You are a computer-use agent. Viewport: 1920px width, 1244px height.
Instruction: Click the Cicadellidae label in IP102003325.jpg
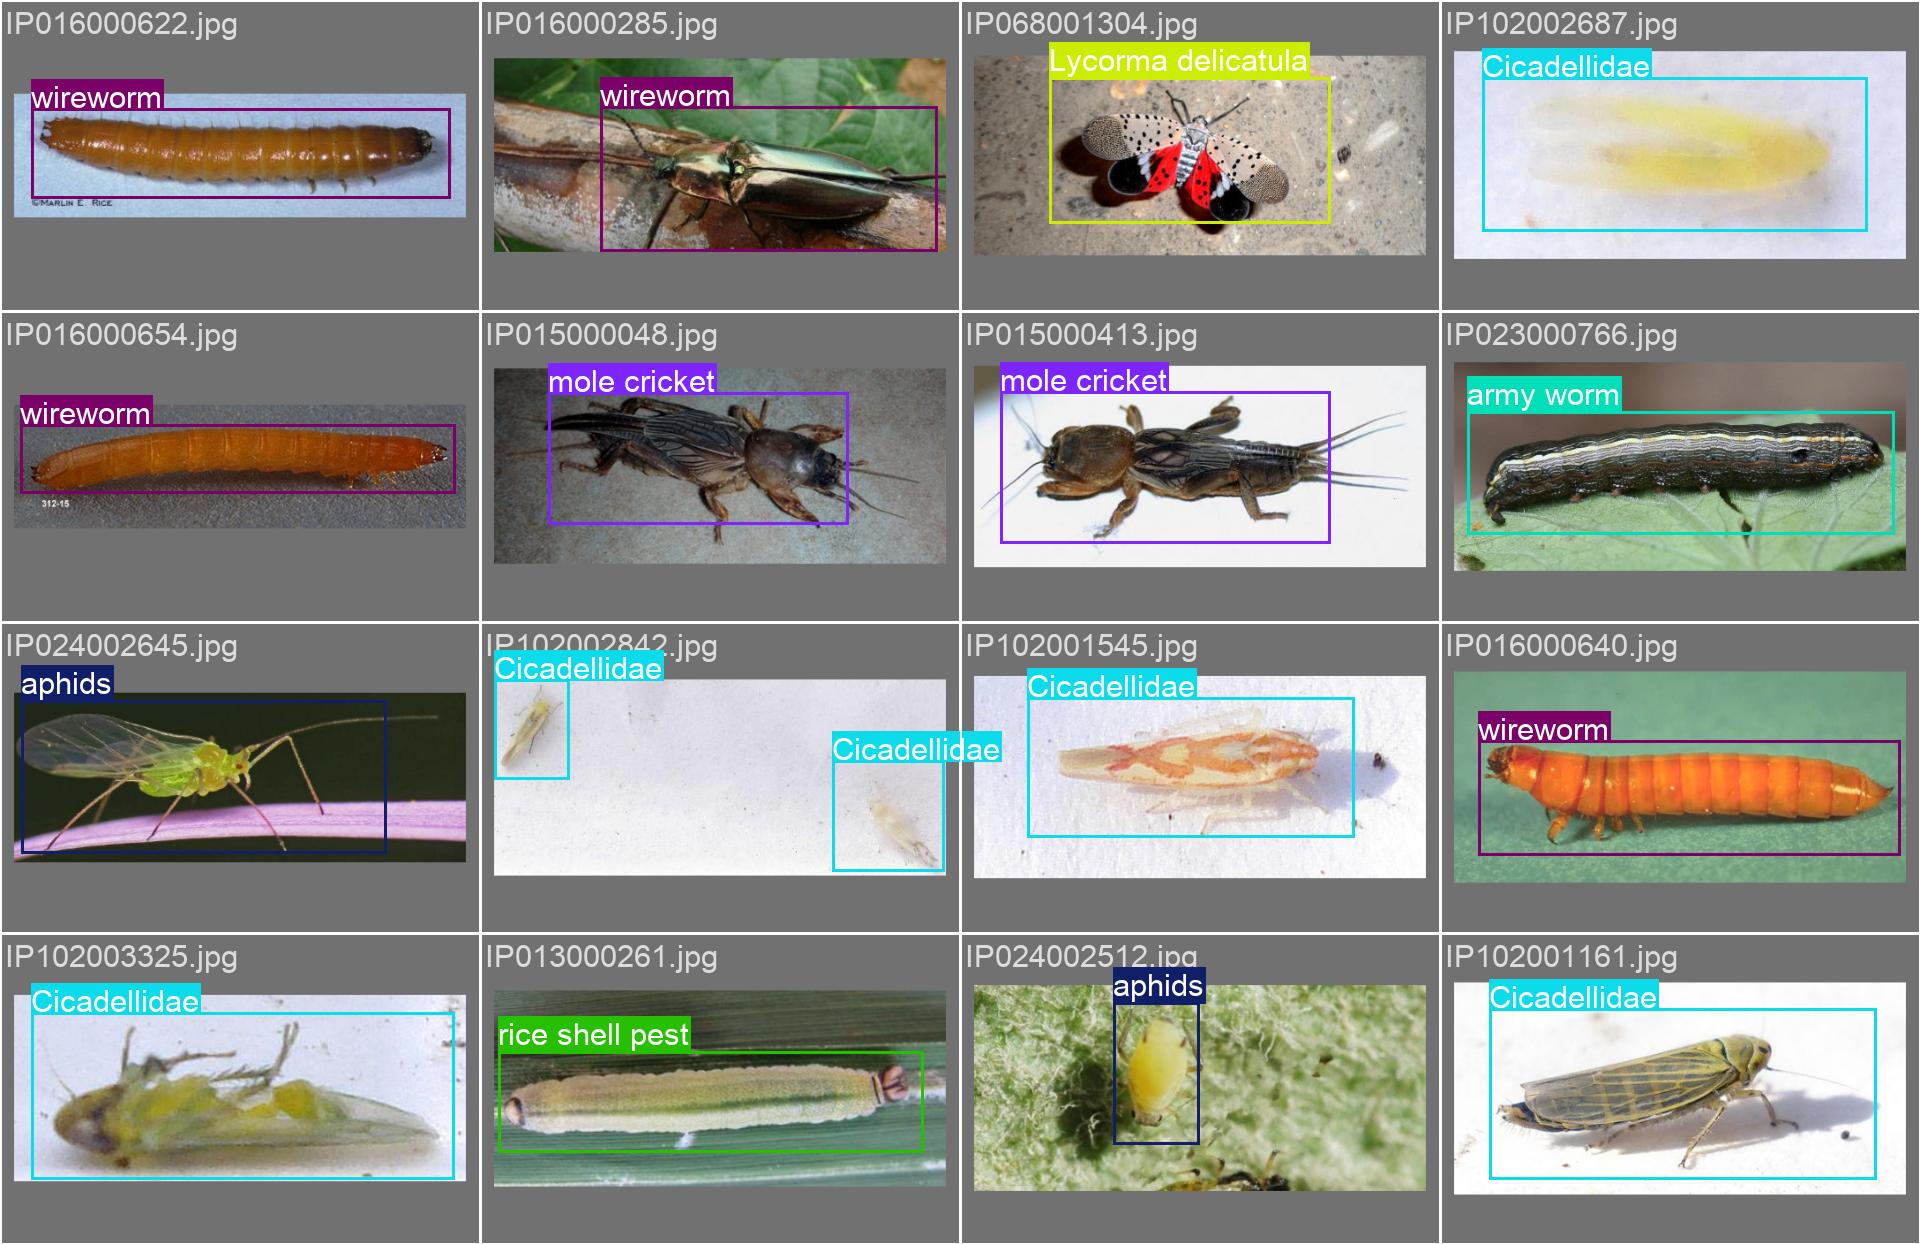coord(116,1000)
